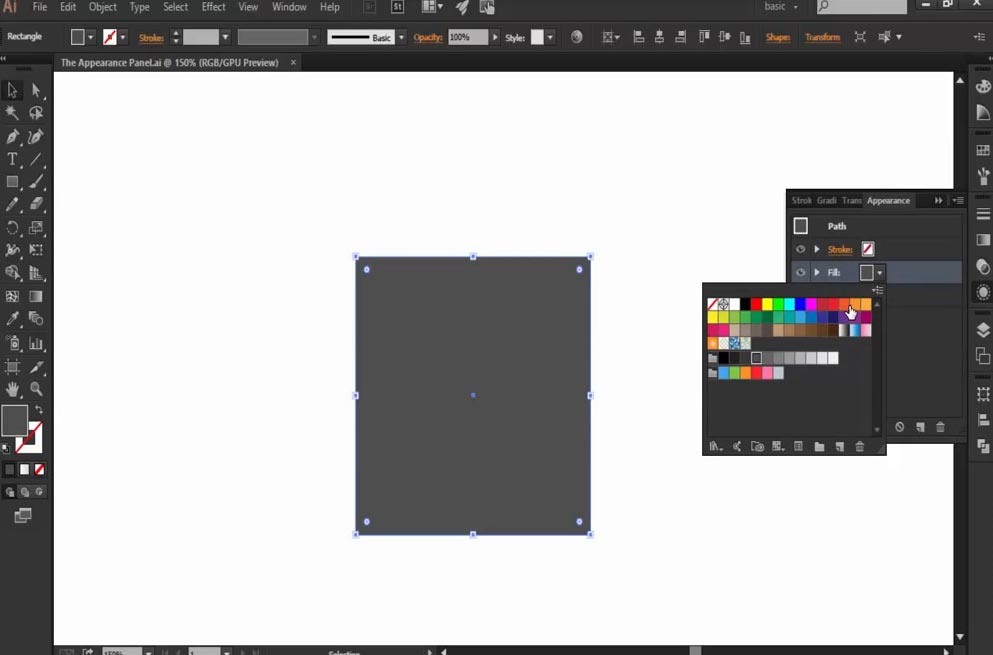Click the Opacity link in control bar

point(427,37)
